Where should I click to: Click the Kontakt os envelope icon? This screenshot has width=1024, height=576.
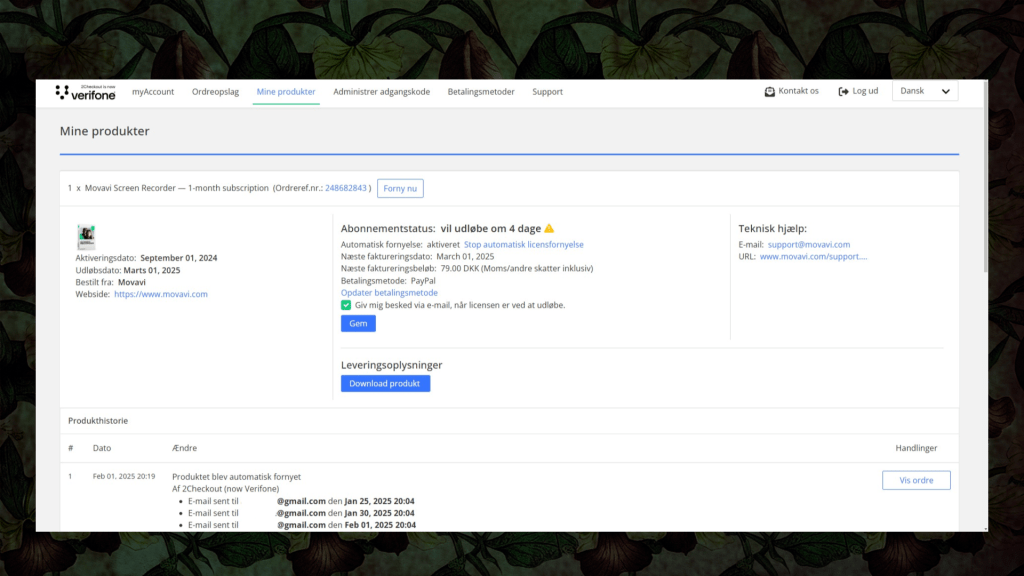[x=769, y=91]
